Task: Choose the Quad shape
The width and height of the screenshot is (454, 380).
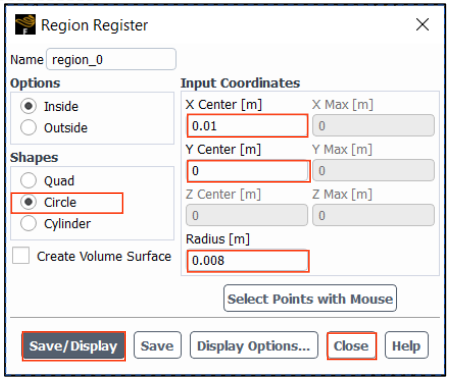Action: coord(28,181)
